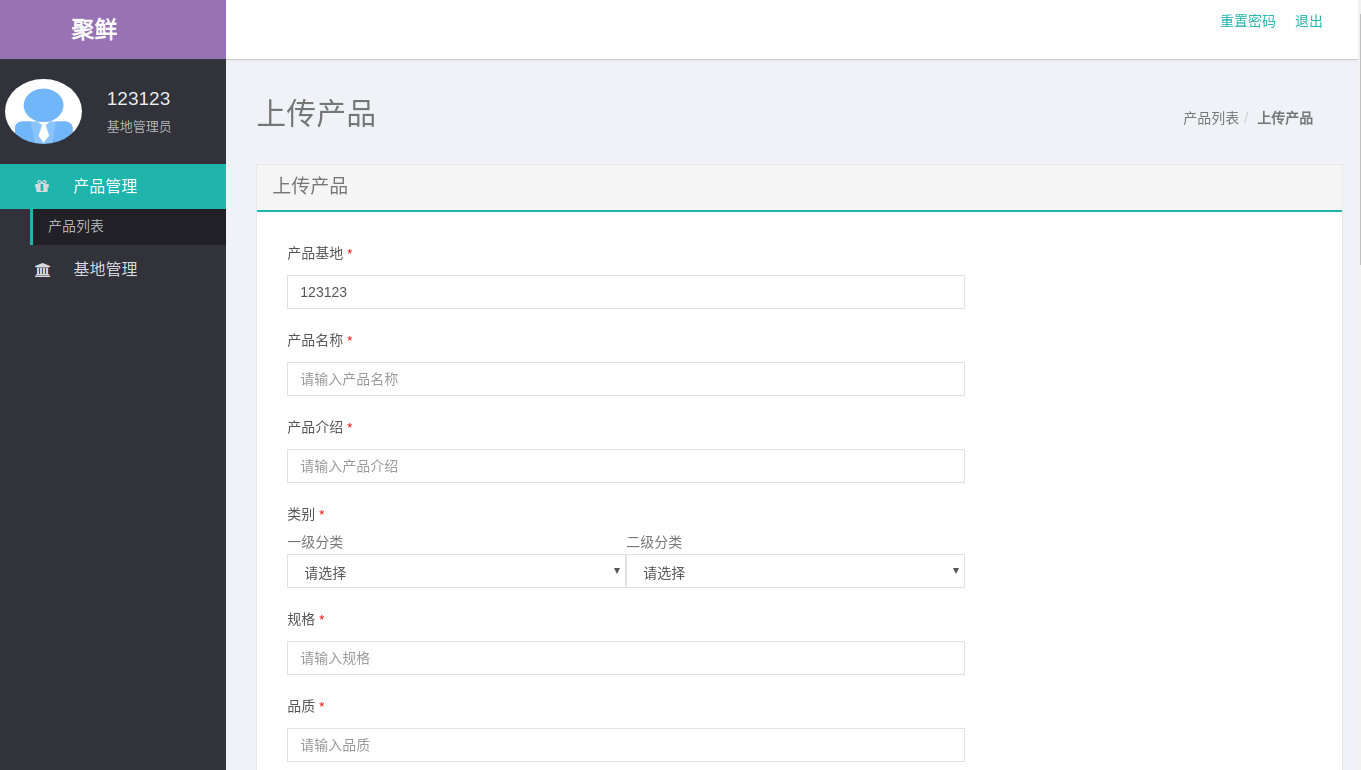Click the 退出 logout link
Screen dimensions: 1361x770
click(1308, 22)
